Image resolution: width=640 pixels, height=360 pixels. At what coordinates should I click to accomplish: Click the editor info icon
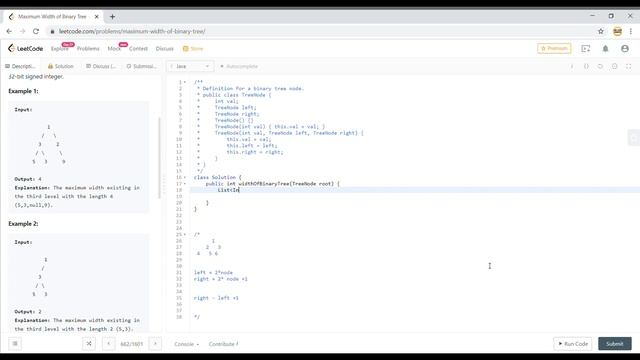572,66
